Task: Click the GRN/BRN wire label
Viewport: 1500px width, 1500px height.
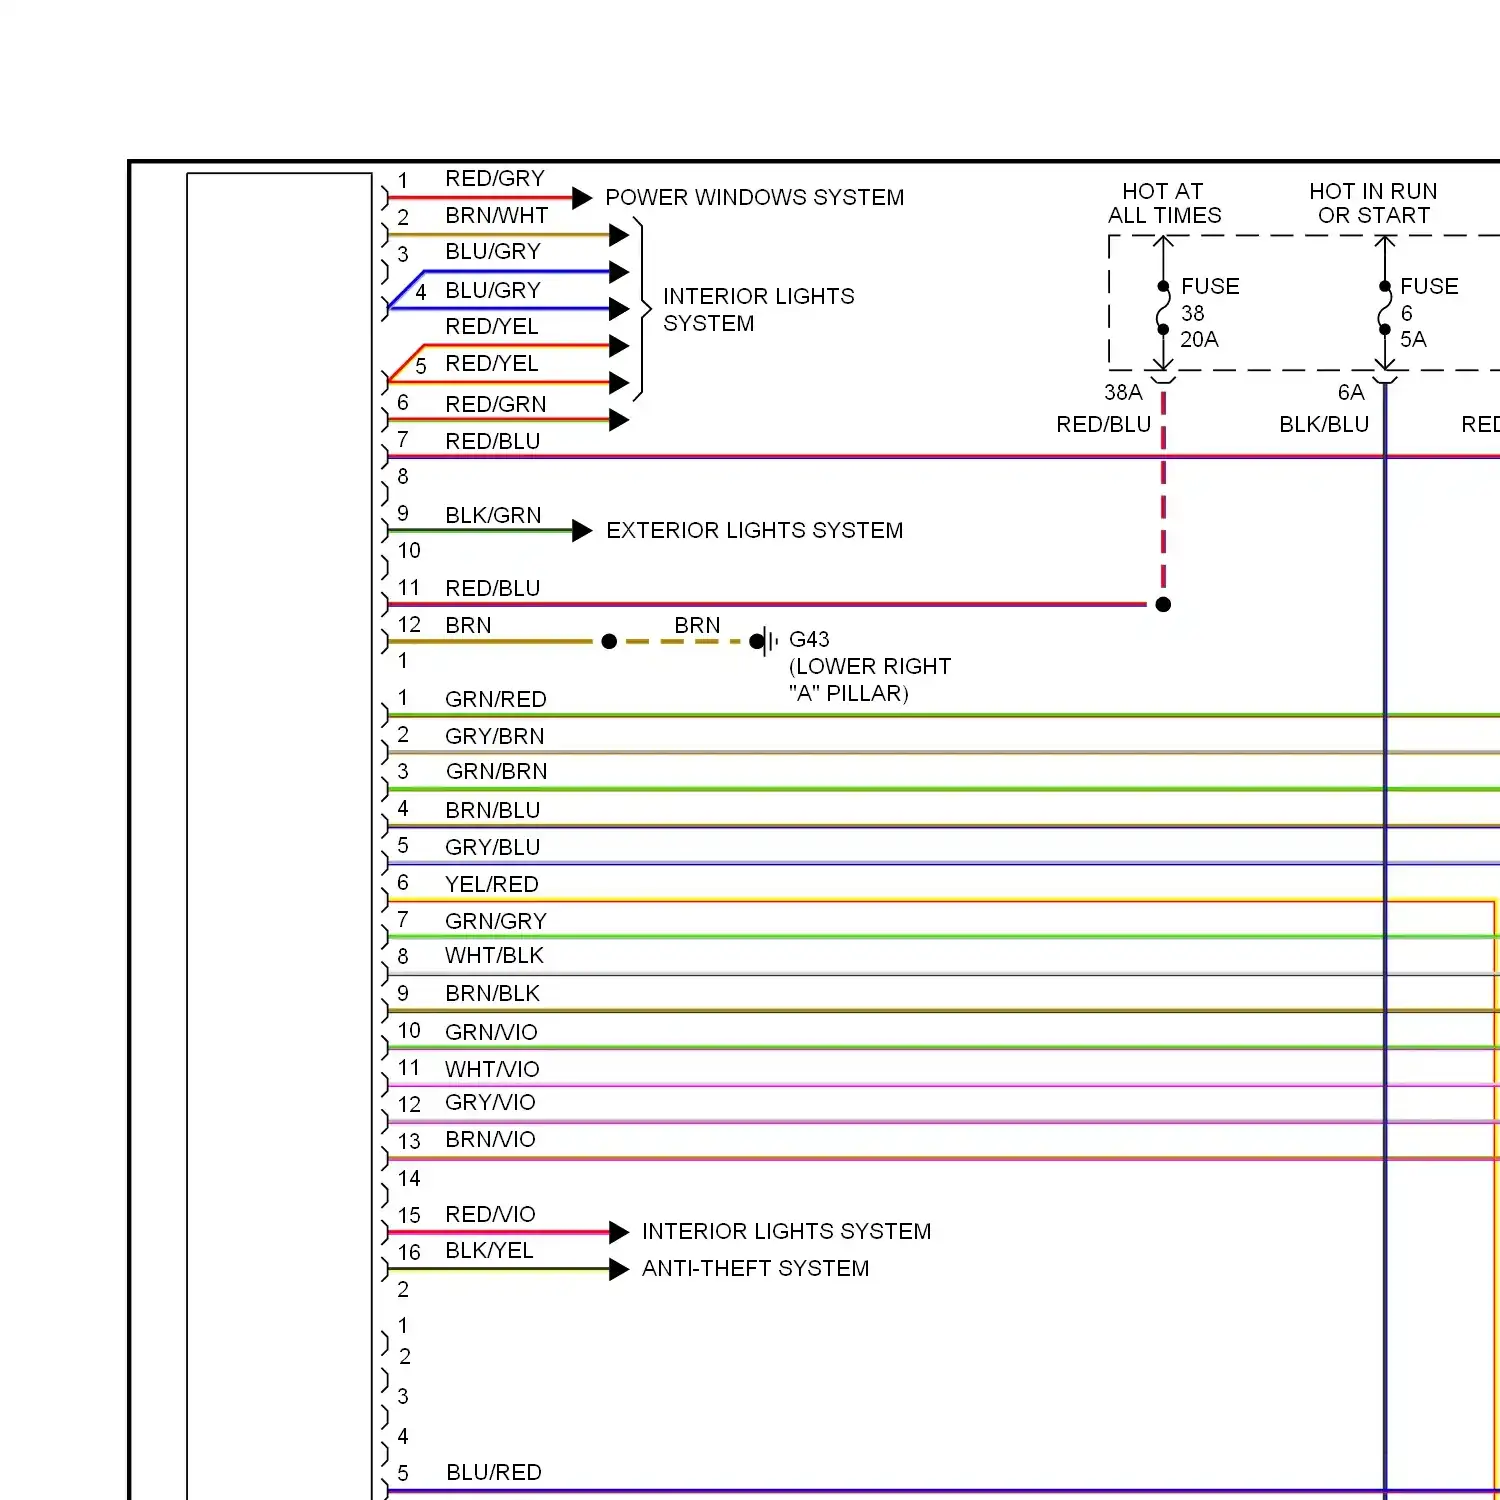Action: pyautogui.click(x=497, y=771)
